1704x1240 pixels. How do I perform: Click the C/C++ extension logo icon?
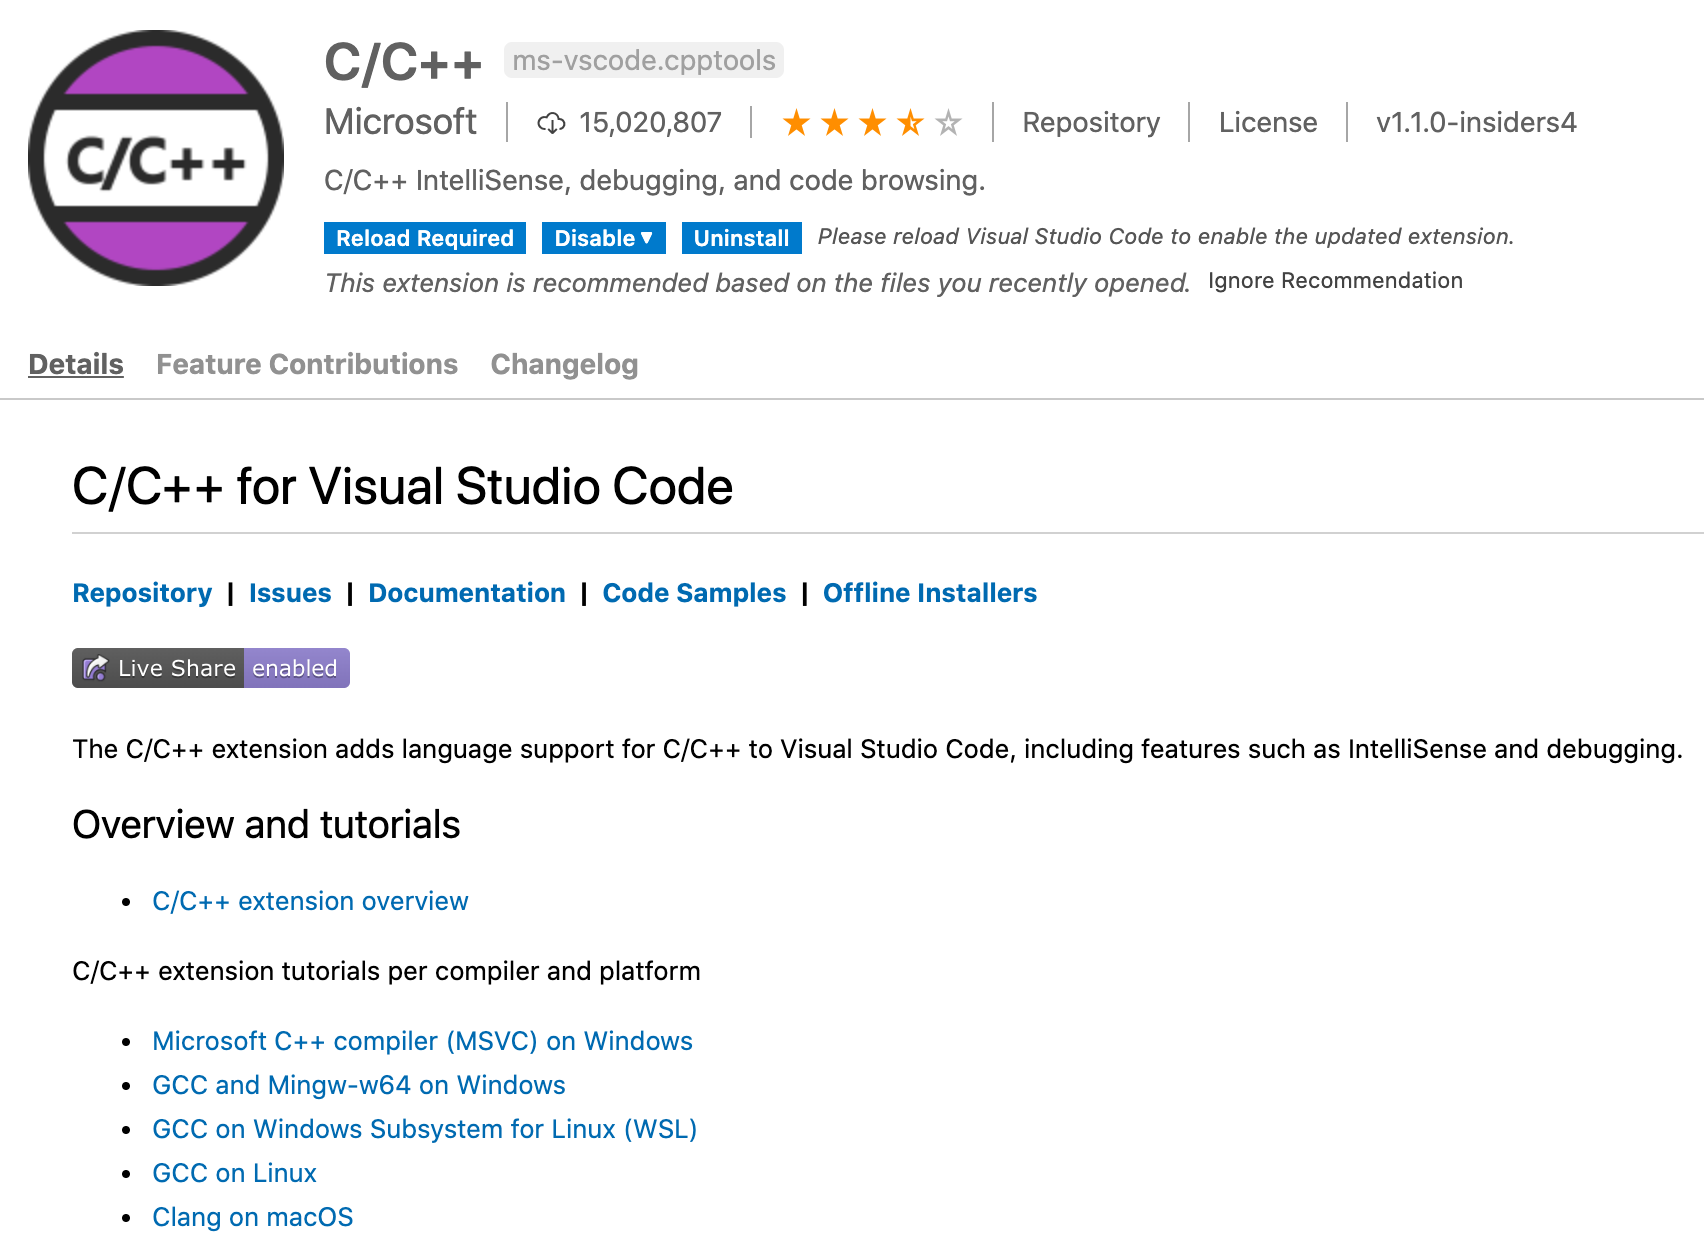[x=156, y=158]
